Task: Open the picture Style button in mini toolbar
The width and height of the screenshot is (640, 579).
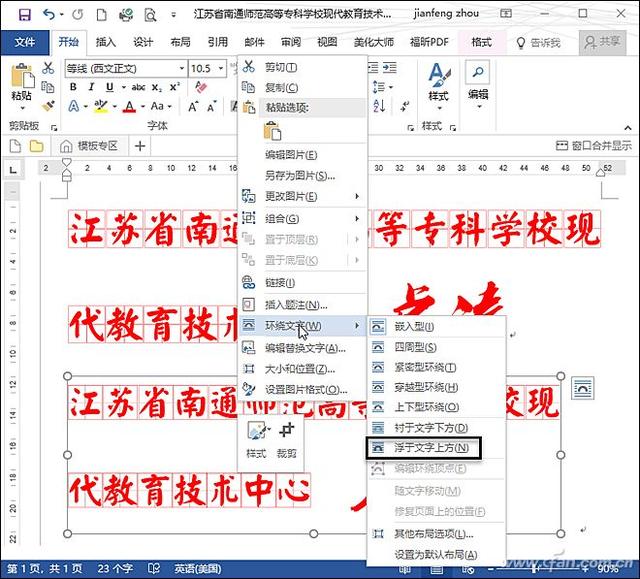Action: pos(257,440)
